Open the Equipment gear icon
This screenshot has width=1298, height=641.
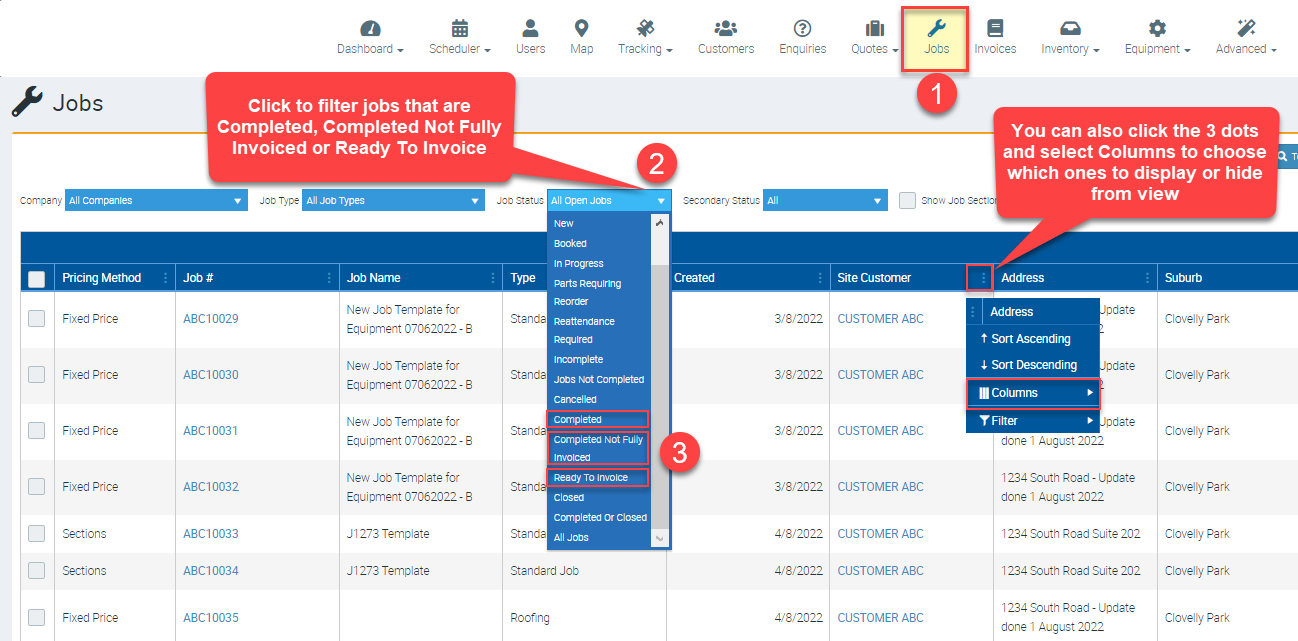(x=1157, y=28)
